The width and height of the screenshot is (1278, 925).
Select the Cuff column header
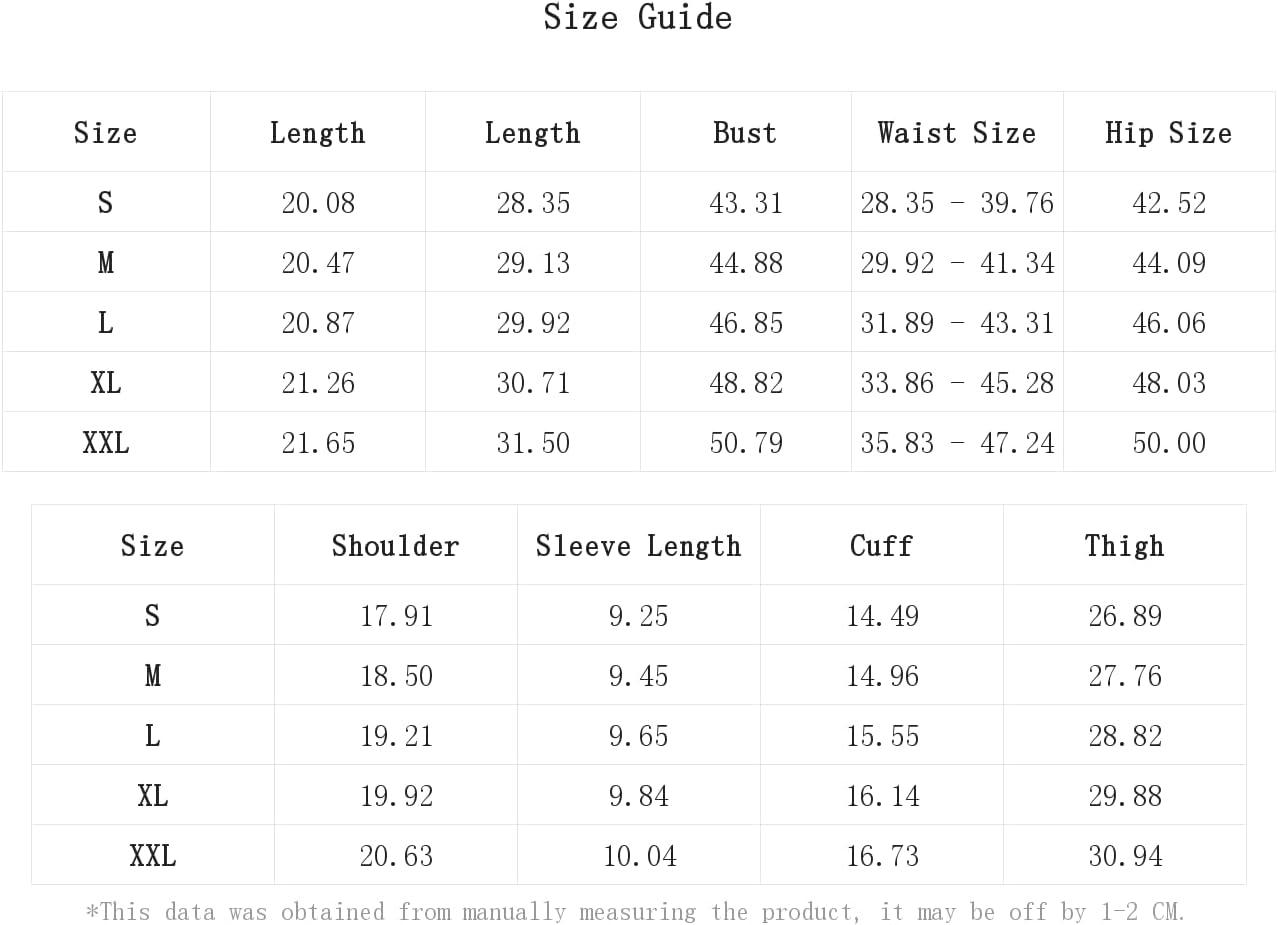pos(882,546)
